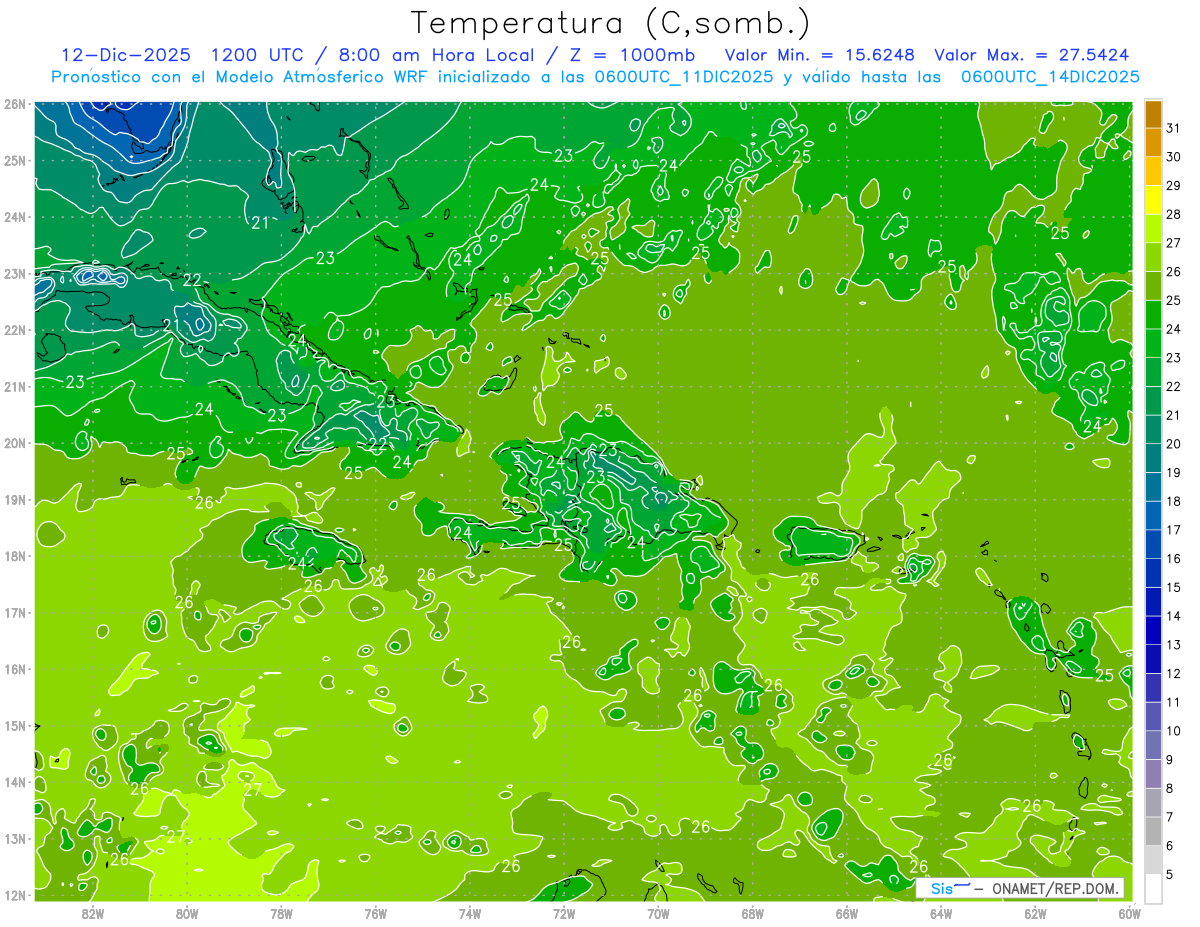Click the light grey swatch between 5 and 6
The image size is (1200, 927).
[1153, 860]
